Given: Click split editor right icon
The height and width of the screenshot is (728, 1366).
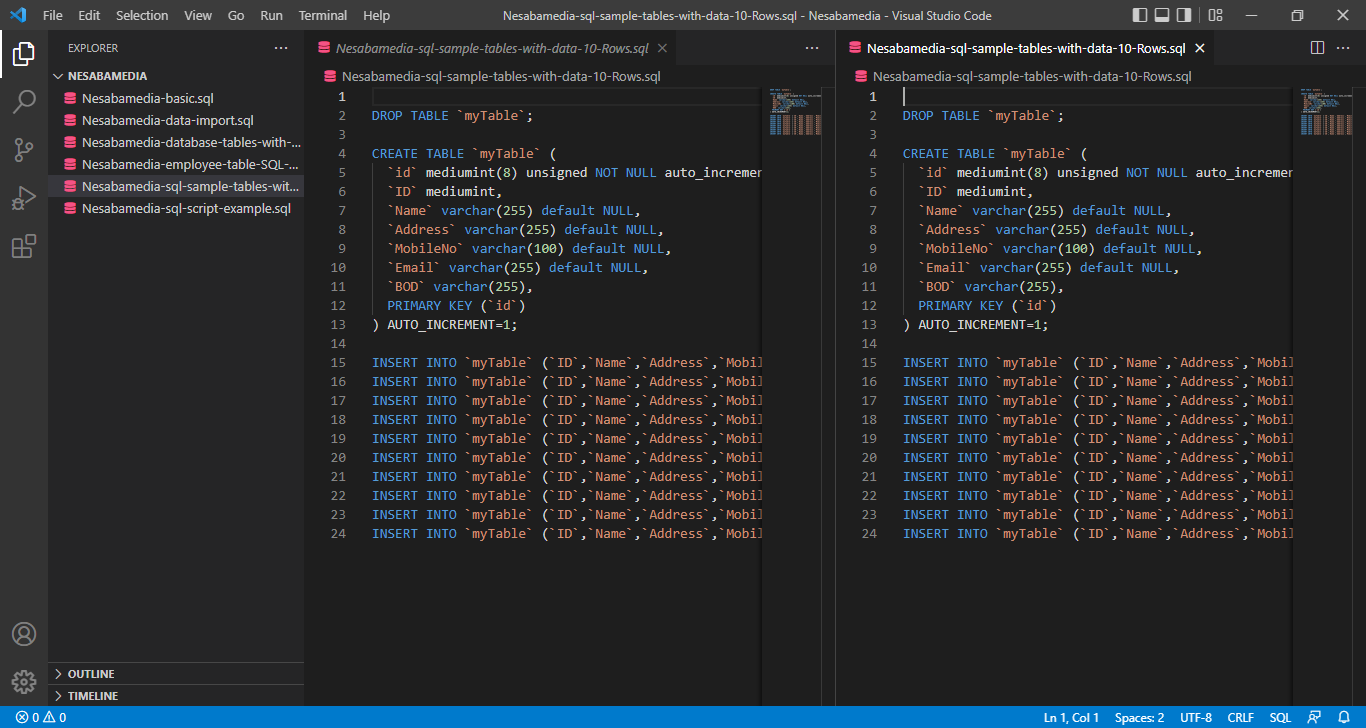Looking at the screenshot, I should point(1317,48).
